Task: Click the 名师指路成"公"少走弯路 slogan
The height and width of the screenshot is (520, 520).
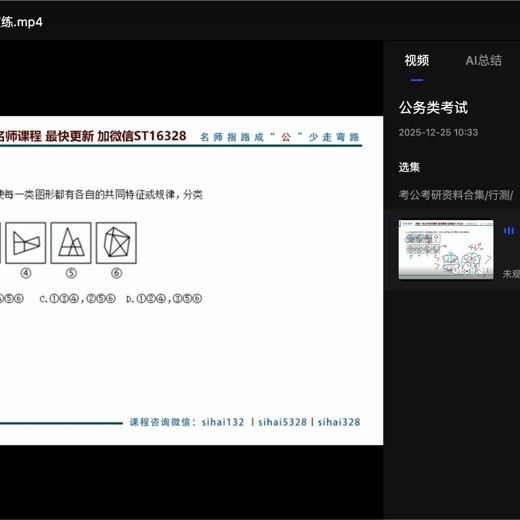Action: (280, 137)
